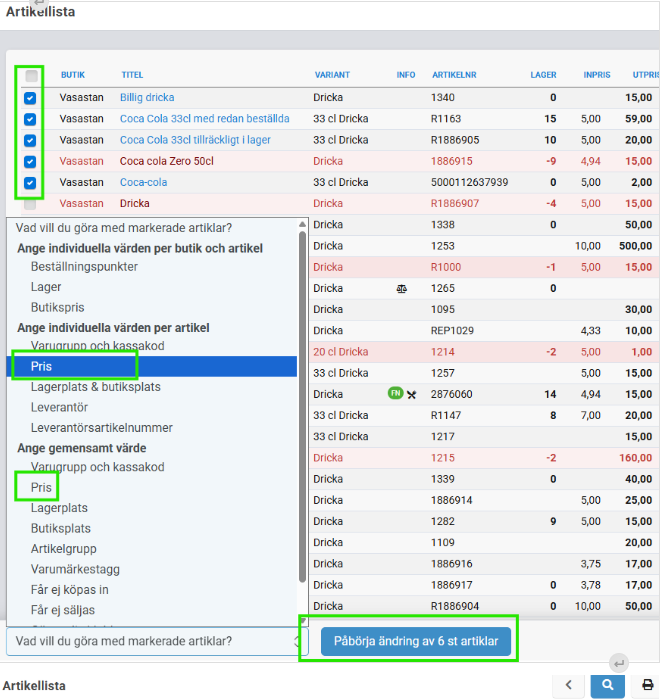Open the Coca Cola 33cl tillräckligt i lager link
Viewport: 660px width, 700px height.
point(195,140)
